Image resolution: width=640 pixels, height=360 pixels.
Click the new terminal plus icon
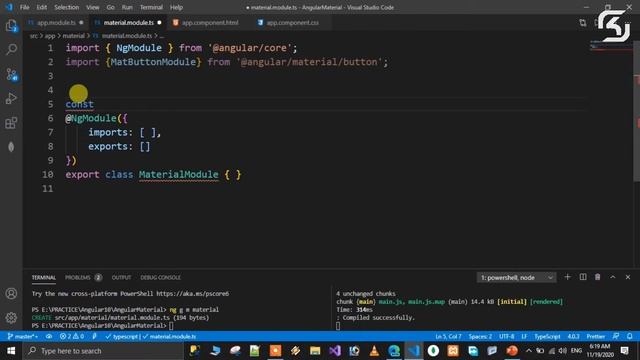click(x=567, y=277)
